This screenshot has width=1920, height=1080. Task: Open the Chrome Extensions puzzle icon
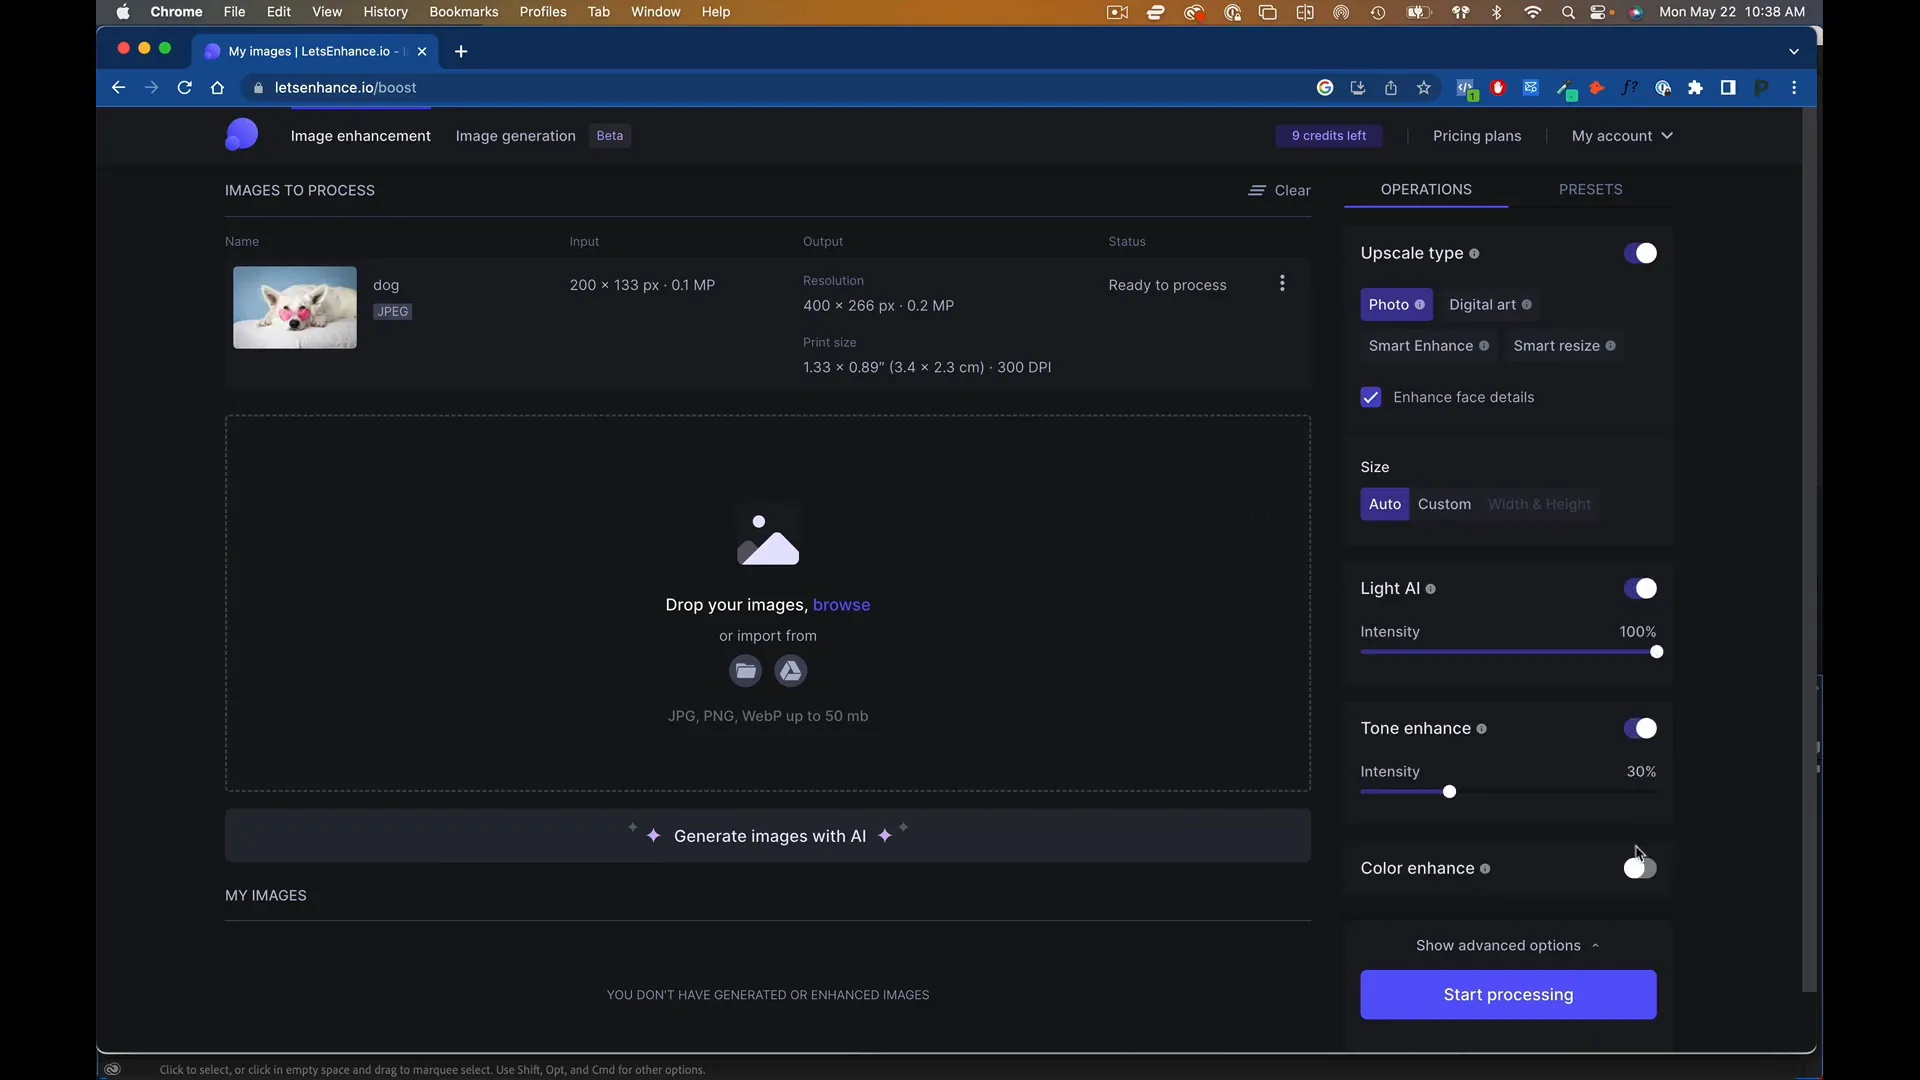(x=1695, y=88)
